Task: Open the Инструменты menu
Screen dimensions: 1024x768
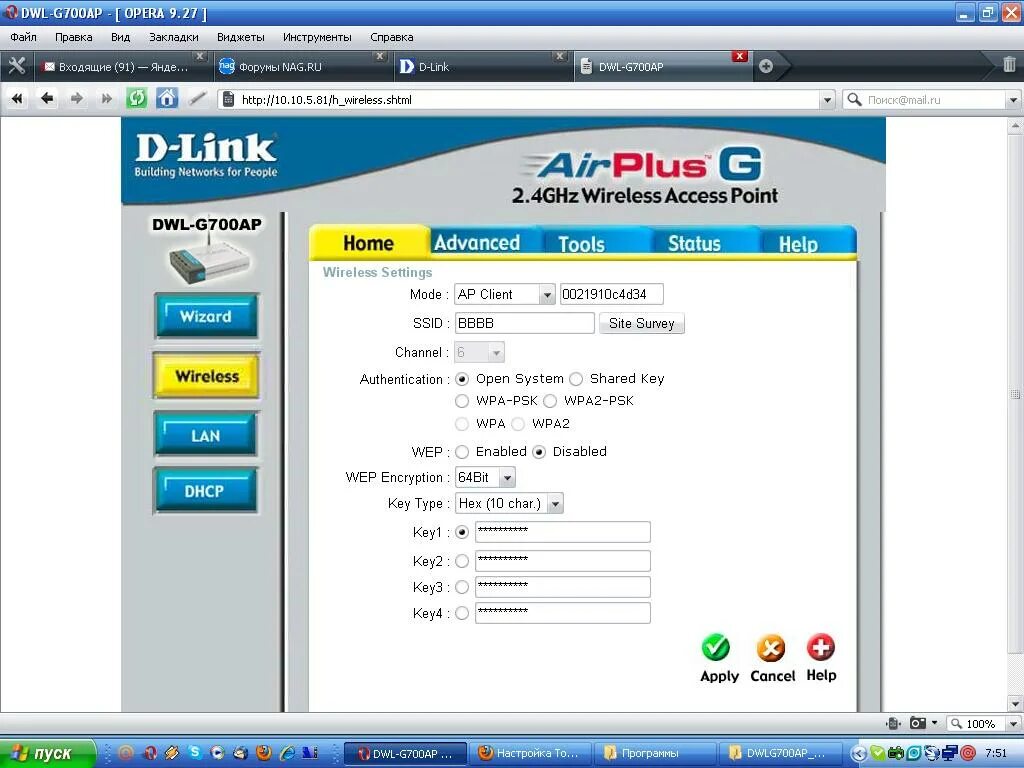Action: [x=317, y=37]
